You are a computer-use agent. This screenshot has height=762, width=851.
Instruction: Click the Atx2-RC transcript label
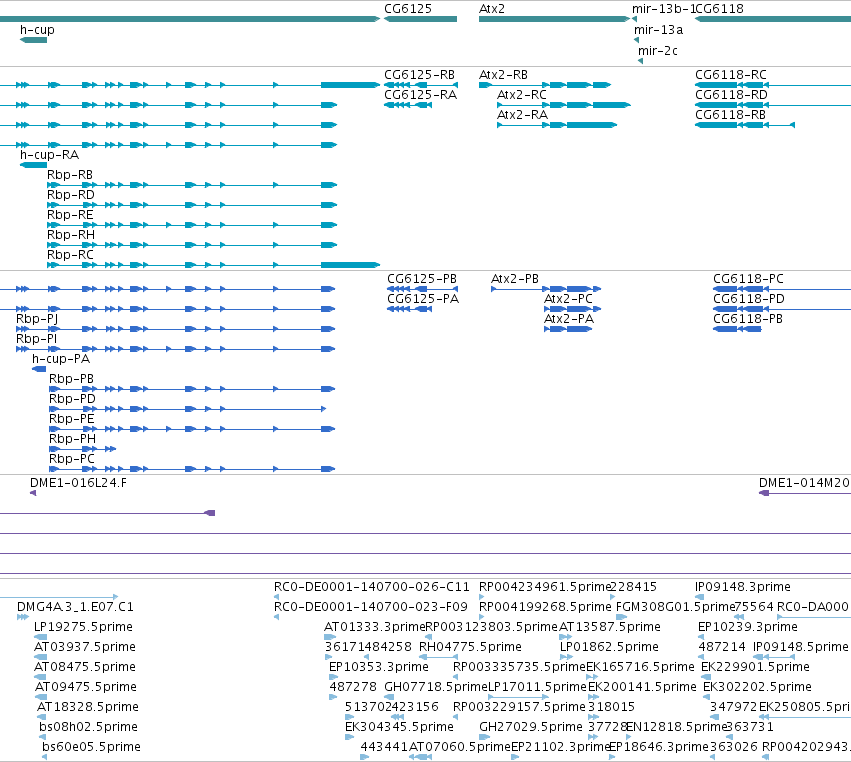pyautogui.click(x=522, y=95)
